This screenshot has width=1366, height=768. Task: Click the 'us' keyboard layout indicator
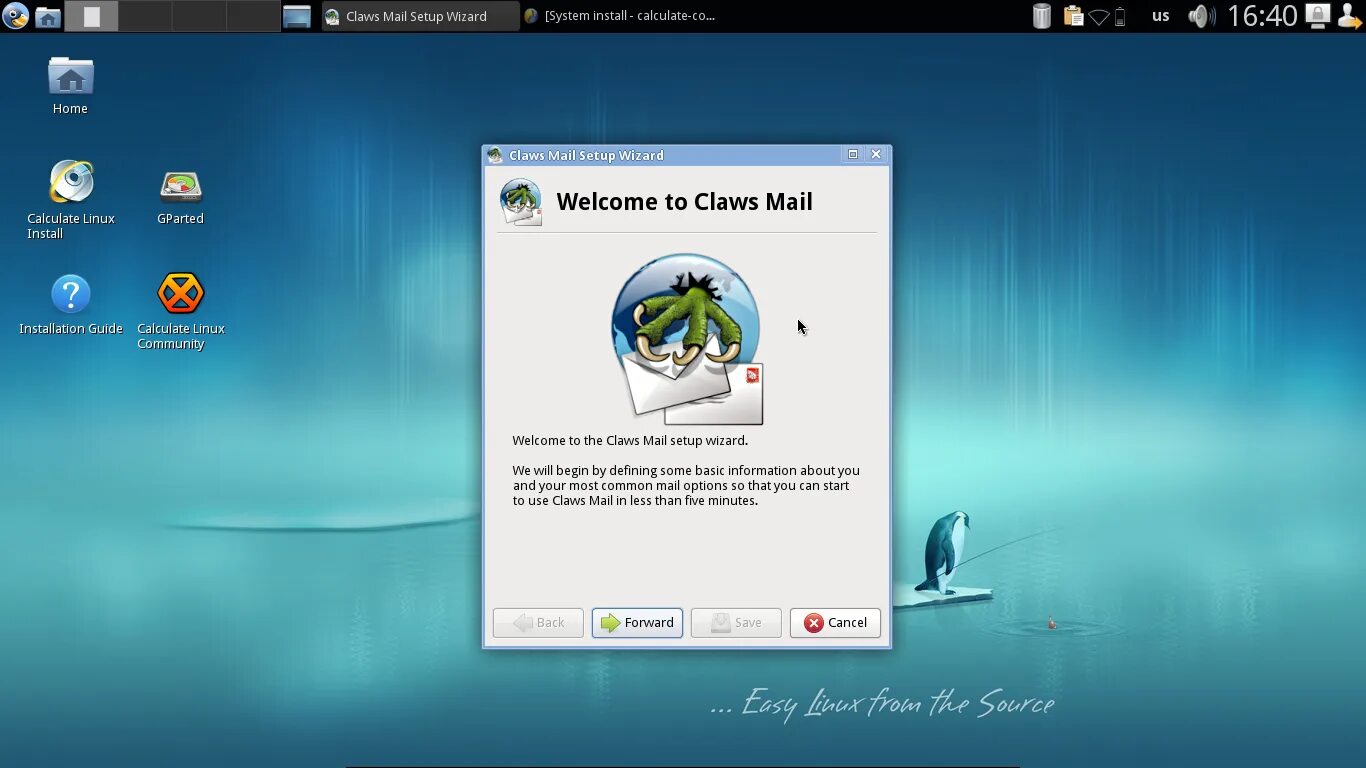(x=1160, y=16)
